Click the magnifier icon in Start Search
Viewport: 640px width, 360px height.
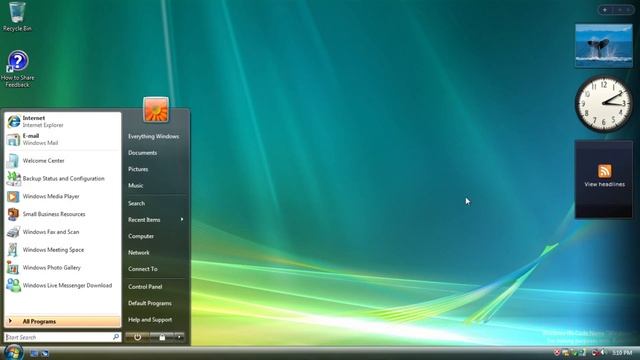pos(116,337)
